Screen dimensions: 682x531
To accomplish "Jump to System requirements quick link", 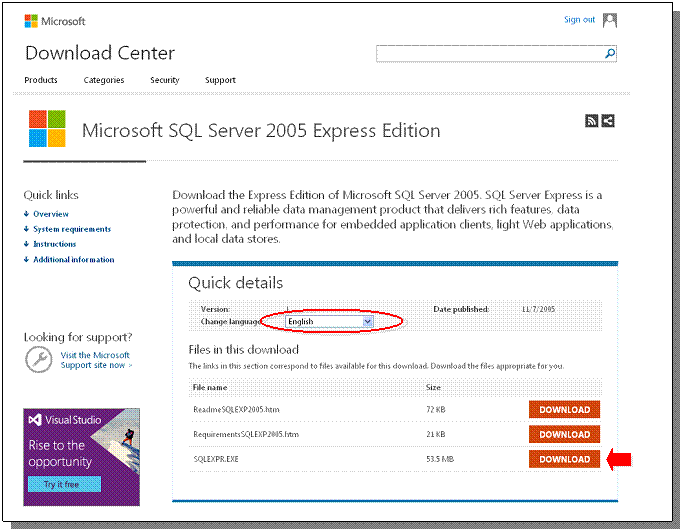I will click(x=72, y=229).
